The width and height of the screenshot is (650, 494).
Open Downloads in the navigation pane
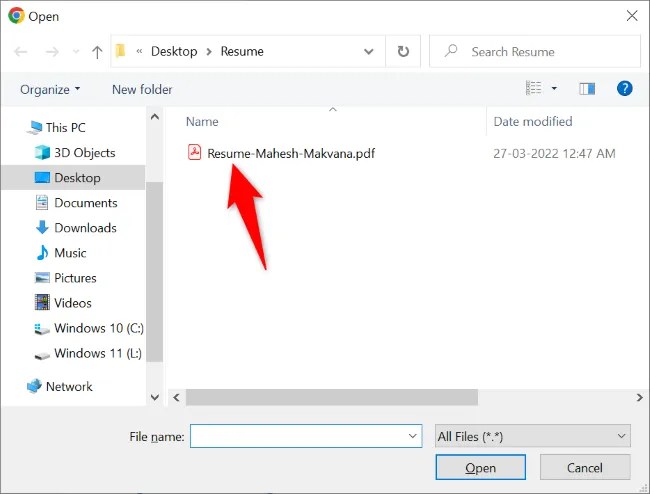pyautogui.click(x=76, y=228)
